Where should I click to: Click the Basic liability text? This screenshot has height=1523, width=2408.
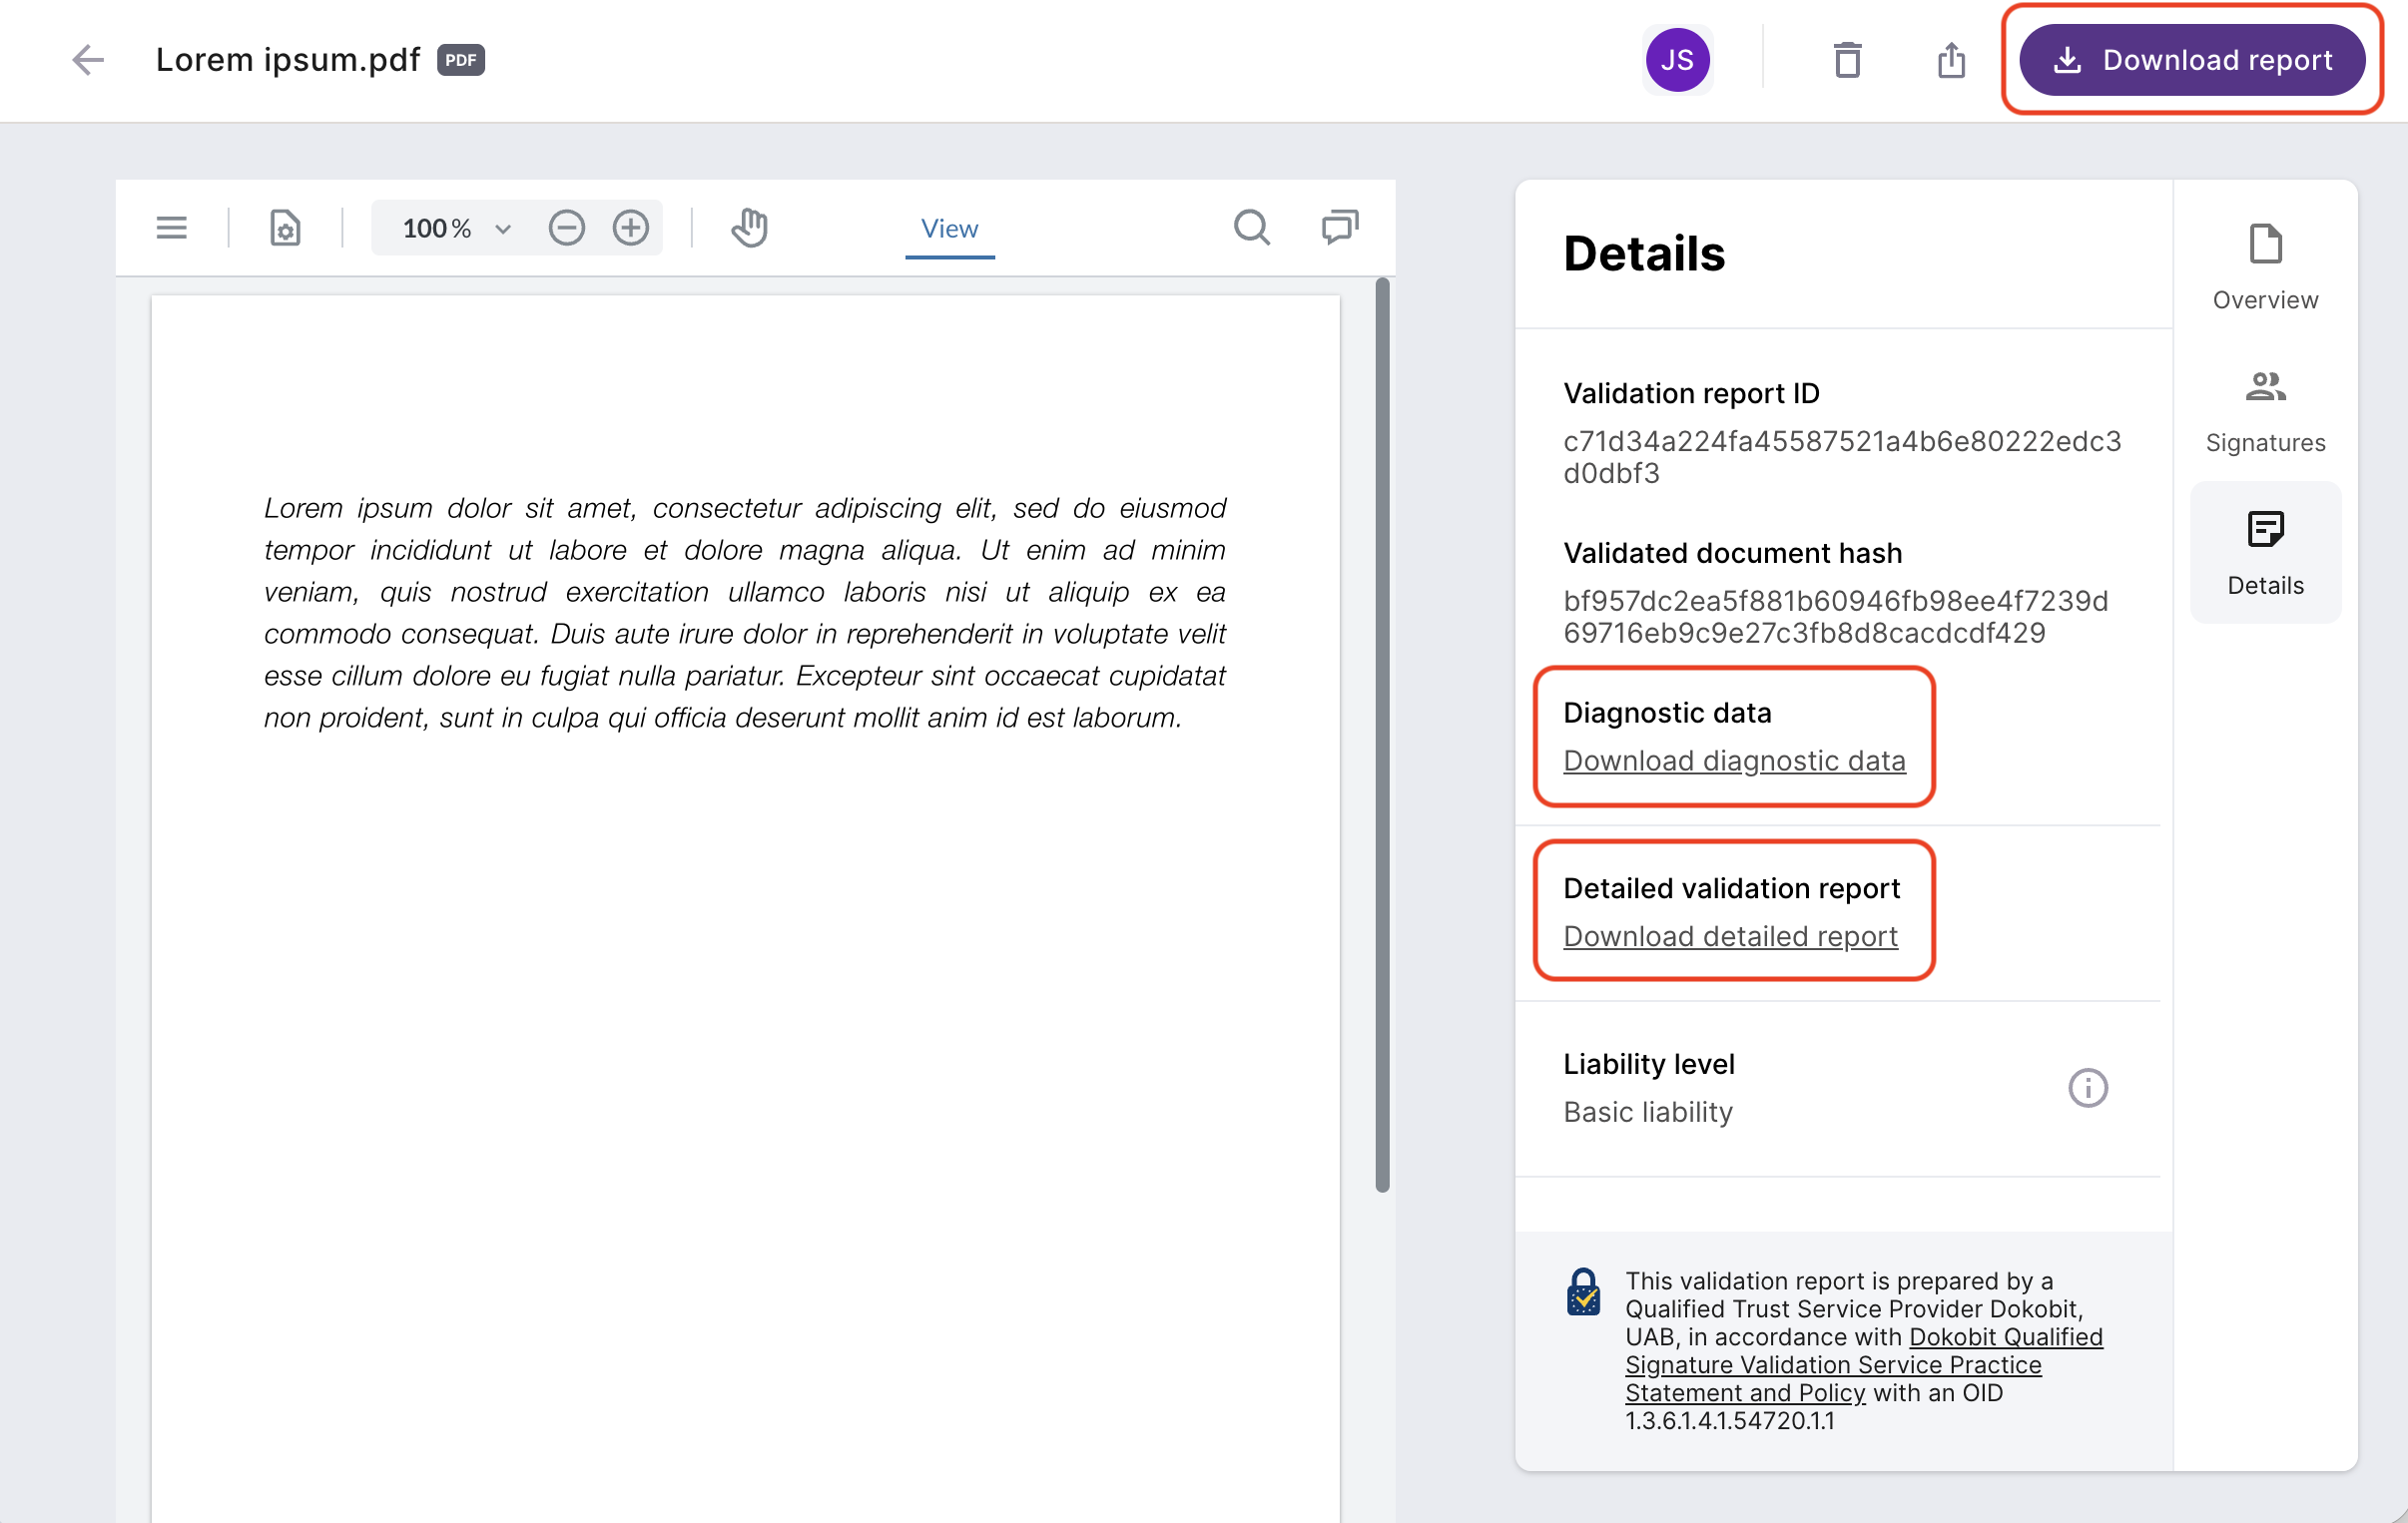[1648, 1112]
